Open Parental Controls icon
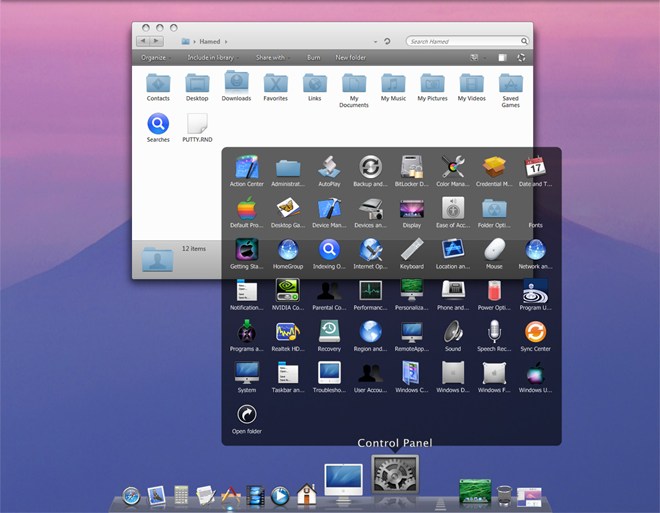Viewport: 660px width, 513px height. 329,290
